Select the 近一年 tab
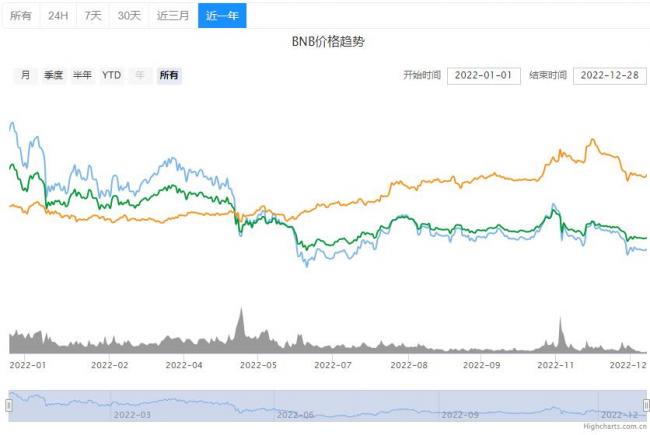 coord(221,16)
